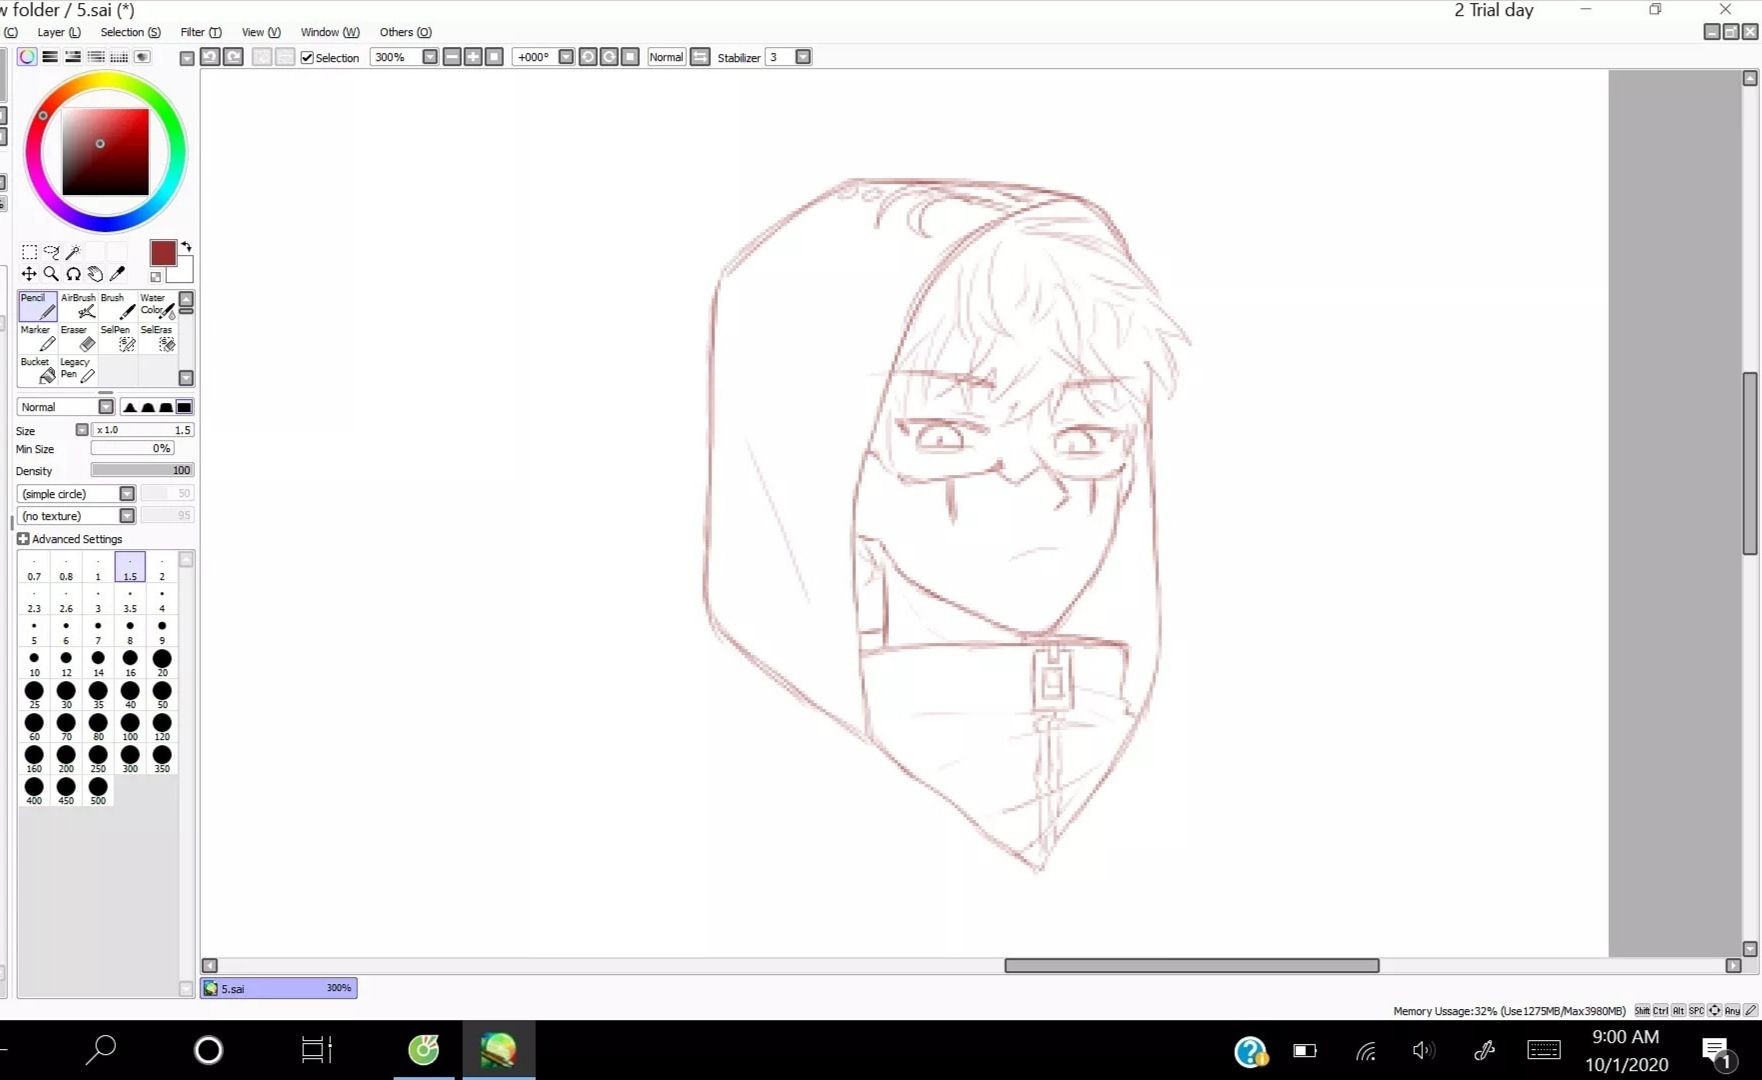The height and width of the screenshot is (1080, 1762).
Task: Open the Layer menu
Action: (59, 32)
